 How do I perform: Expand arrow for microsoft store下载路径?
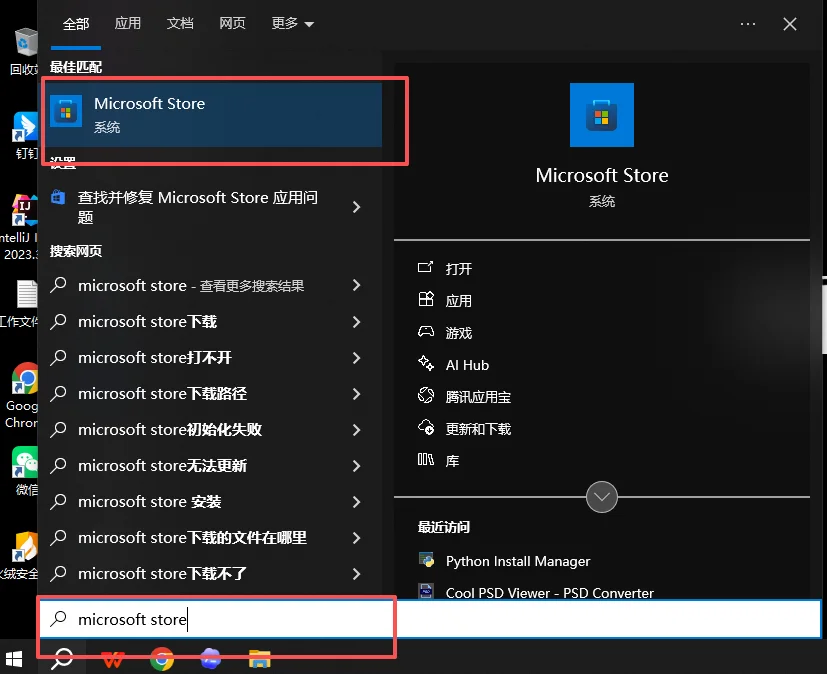click(357, 393)
